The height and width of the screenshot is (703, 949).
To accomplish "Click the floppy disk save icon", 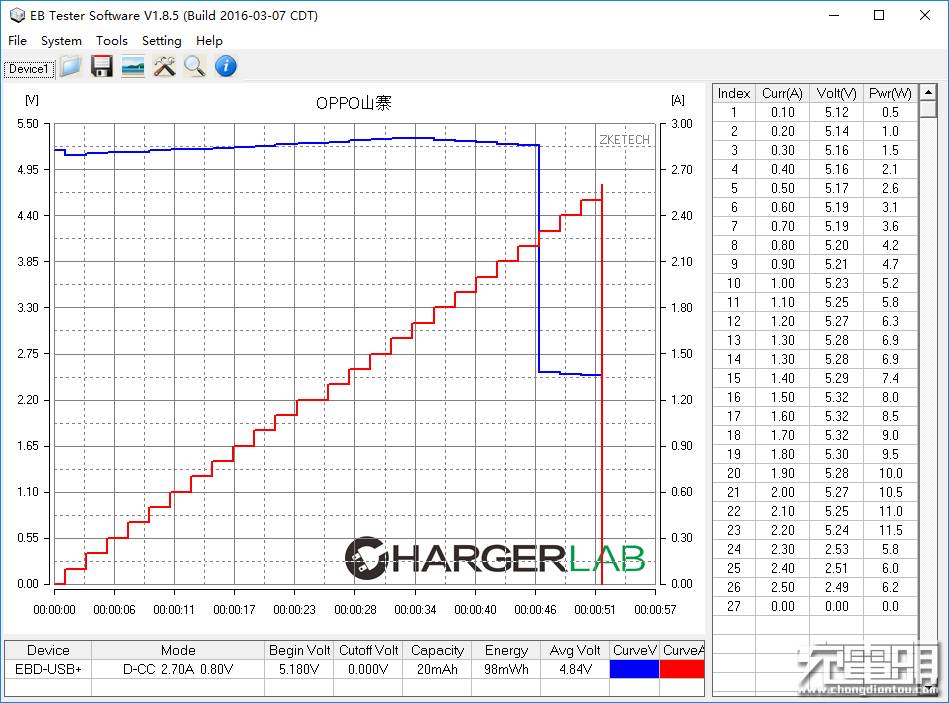I will (x=102, y=67).
